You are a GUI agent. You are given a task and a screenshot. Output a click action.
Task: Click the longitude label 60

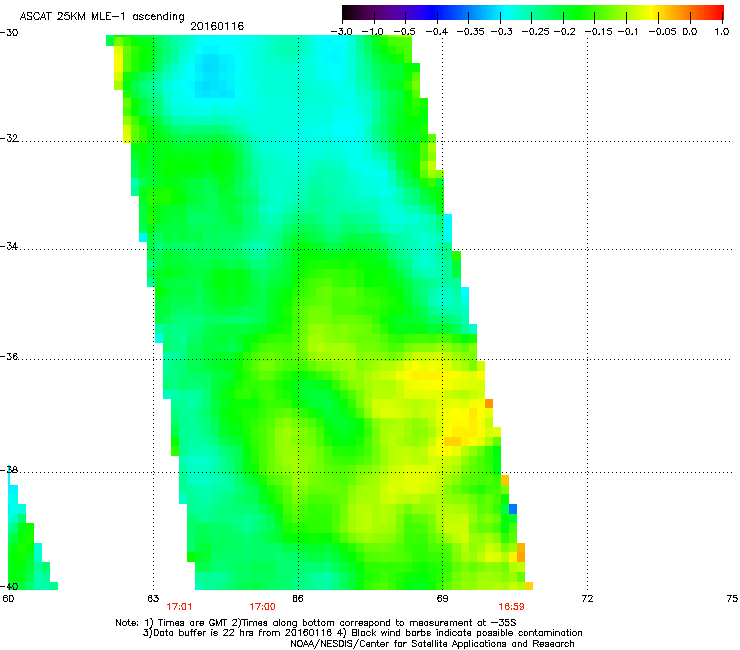point(8,599)
